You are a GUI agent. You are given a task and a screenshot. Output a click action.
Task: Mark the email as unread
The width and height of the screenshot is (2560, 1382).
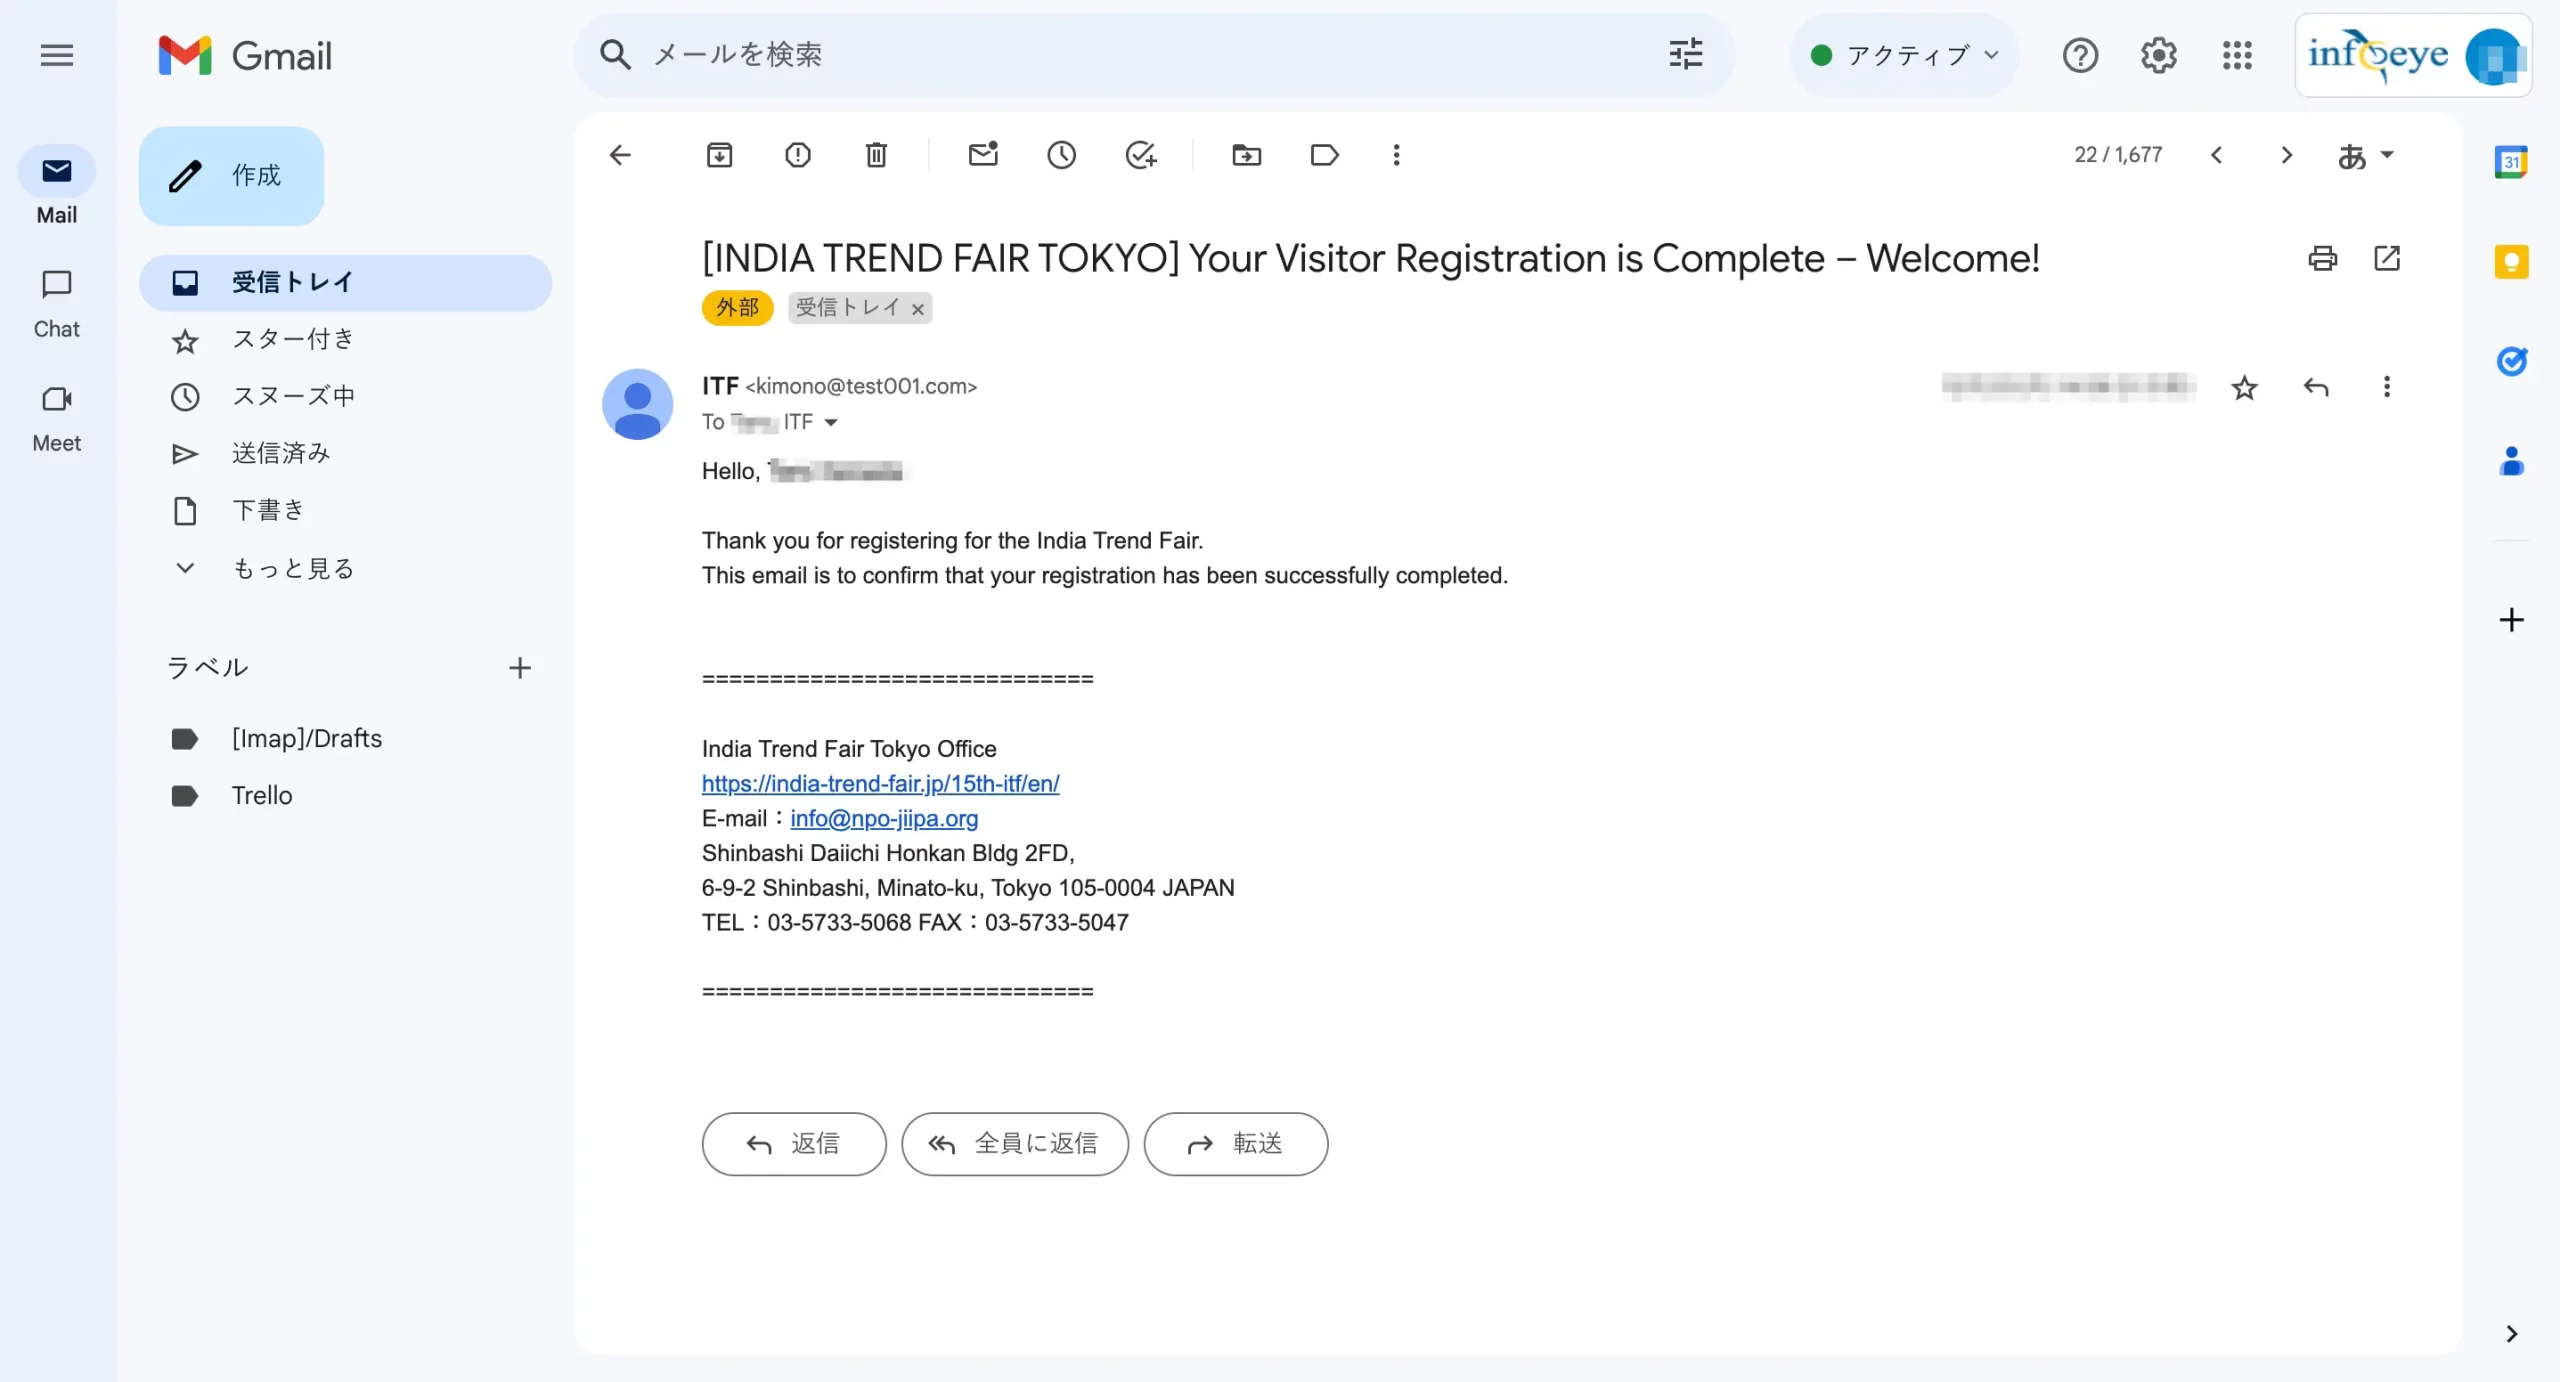coord(984,155)
